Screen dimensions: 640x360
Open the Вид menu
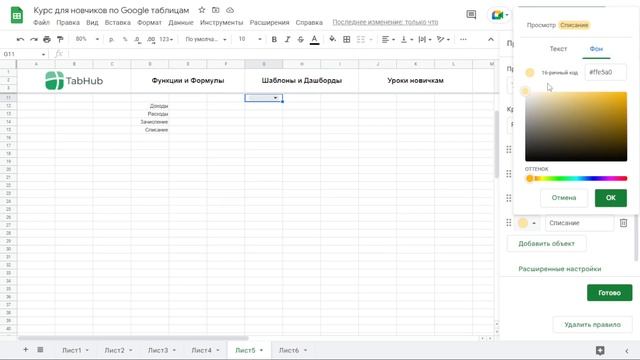tap(92, 22)
